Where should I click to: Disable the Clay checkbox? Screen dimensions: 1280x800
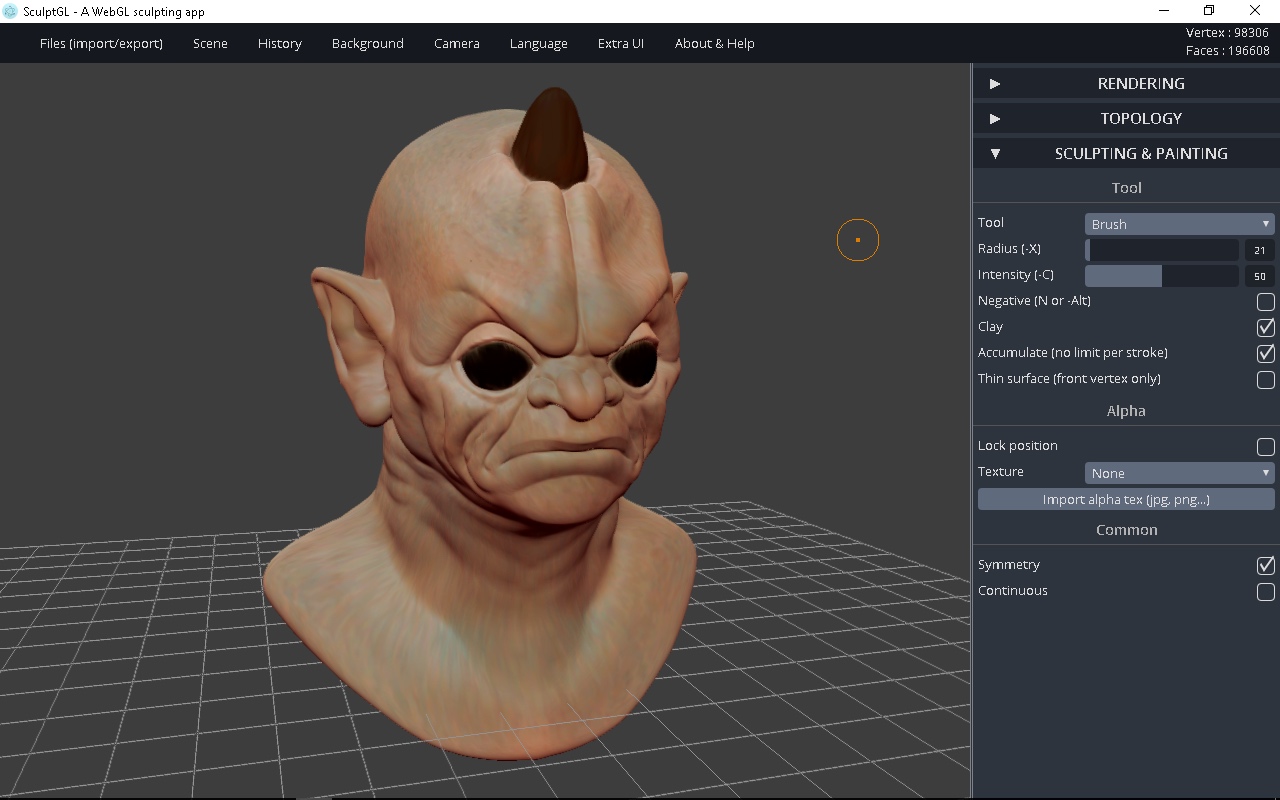1266,327
